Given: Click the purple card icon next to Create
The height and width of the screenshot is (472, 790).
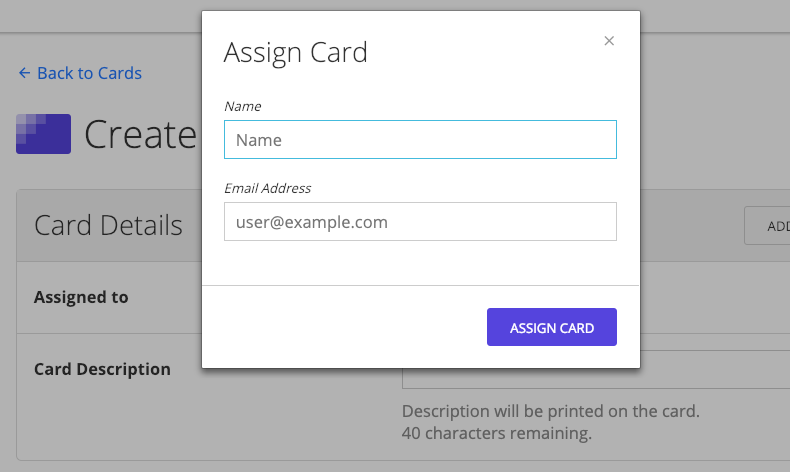Looking at the screenshot, I should [43, 134].
